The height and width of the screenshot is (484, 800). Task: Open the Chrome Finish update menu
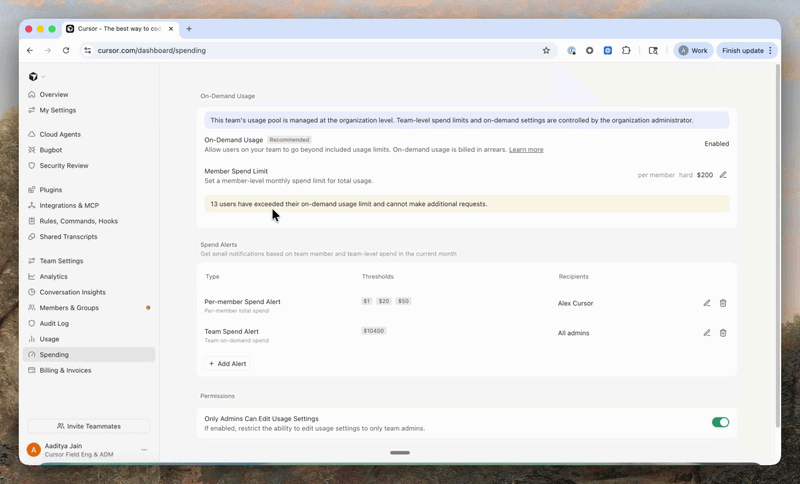pos(747,50)
